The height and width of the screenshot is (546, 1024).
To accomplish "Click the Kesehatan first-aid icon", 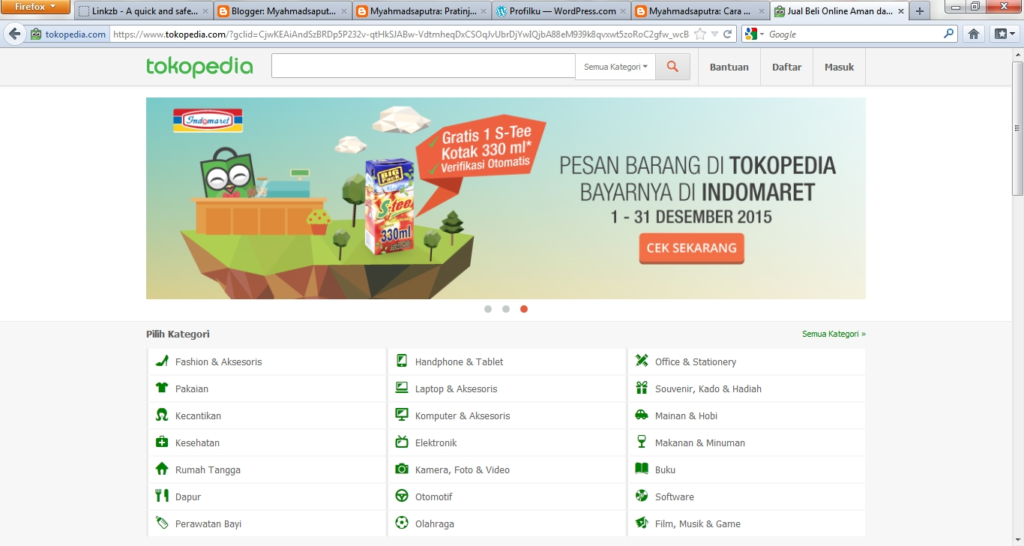I will tap(162, 442).
